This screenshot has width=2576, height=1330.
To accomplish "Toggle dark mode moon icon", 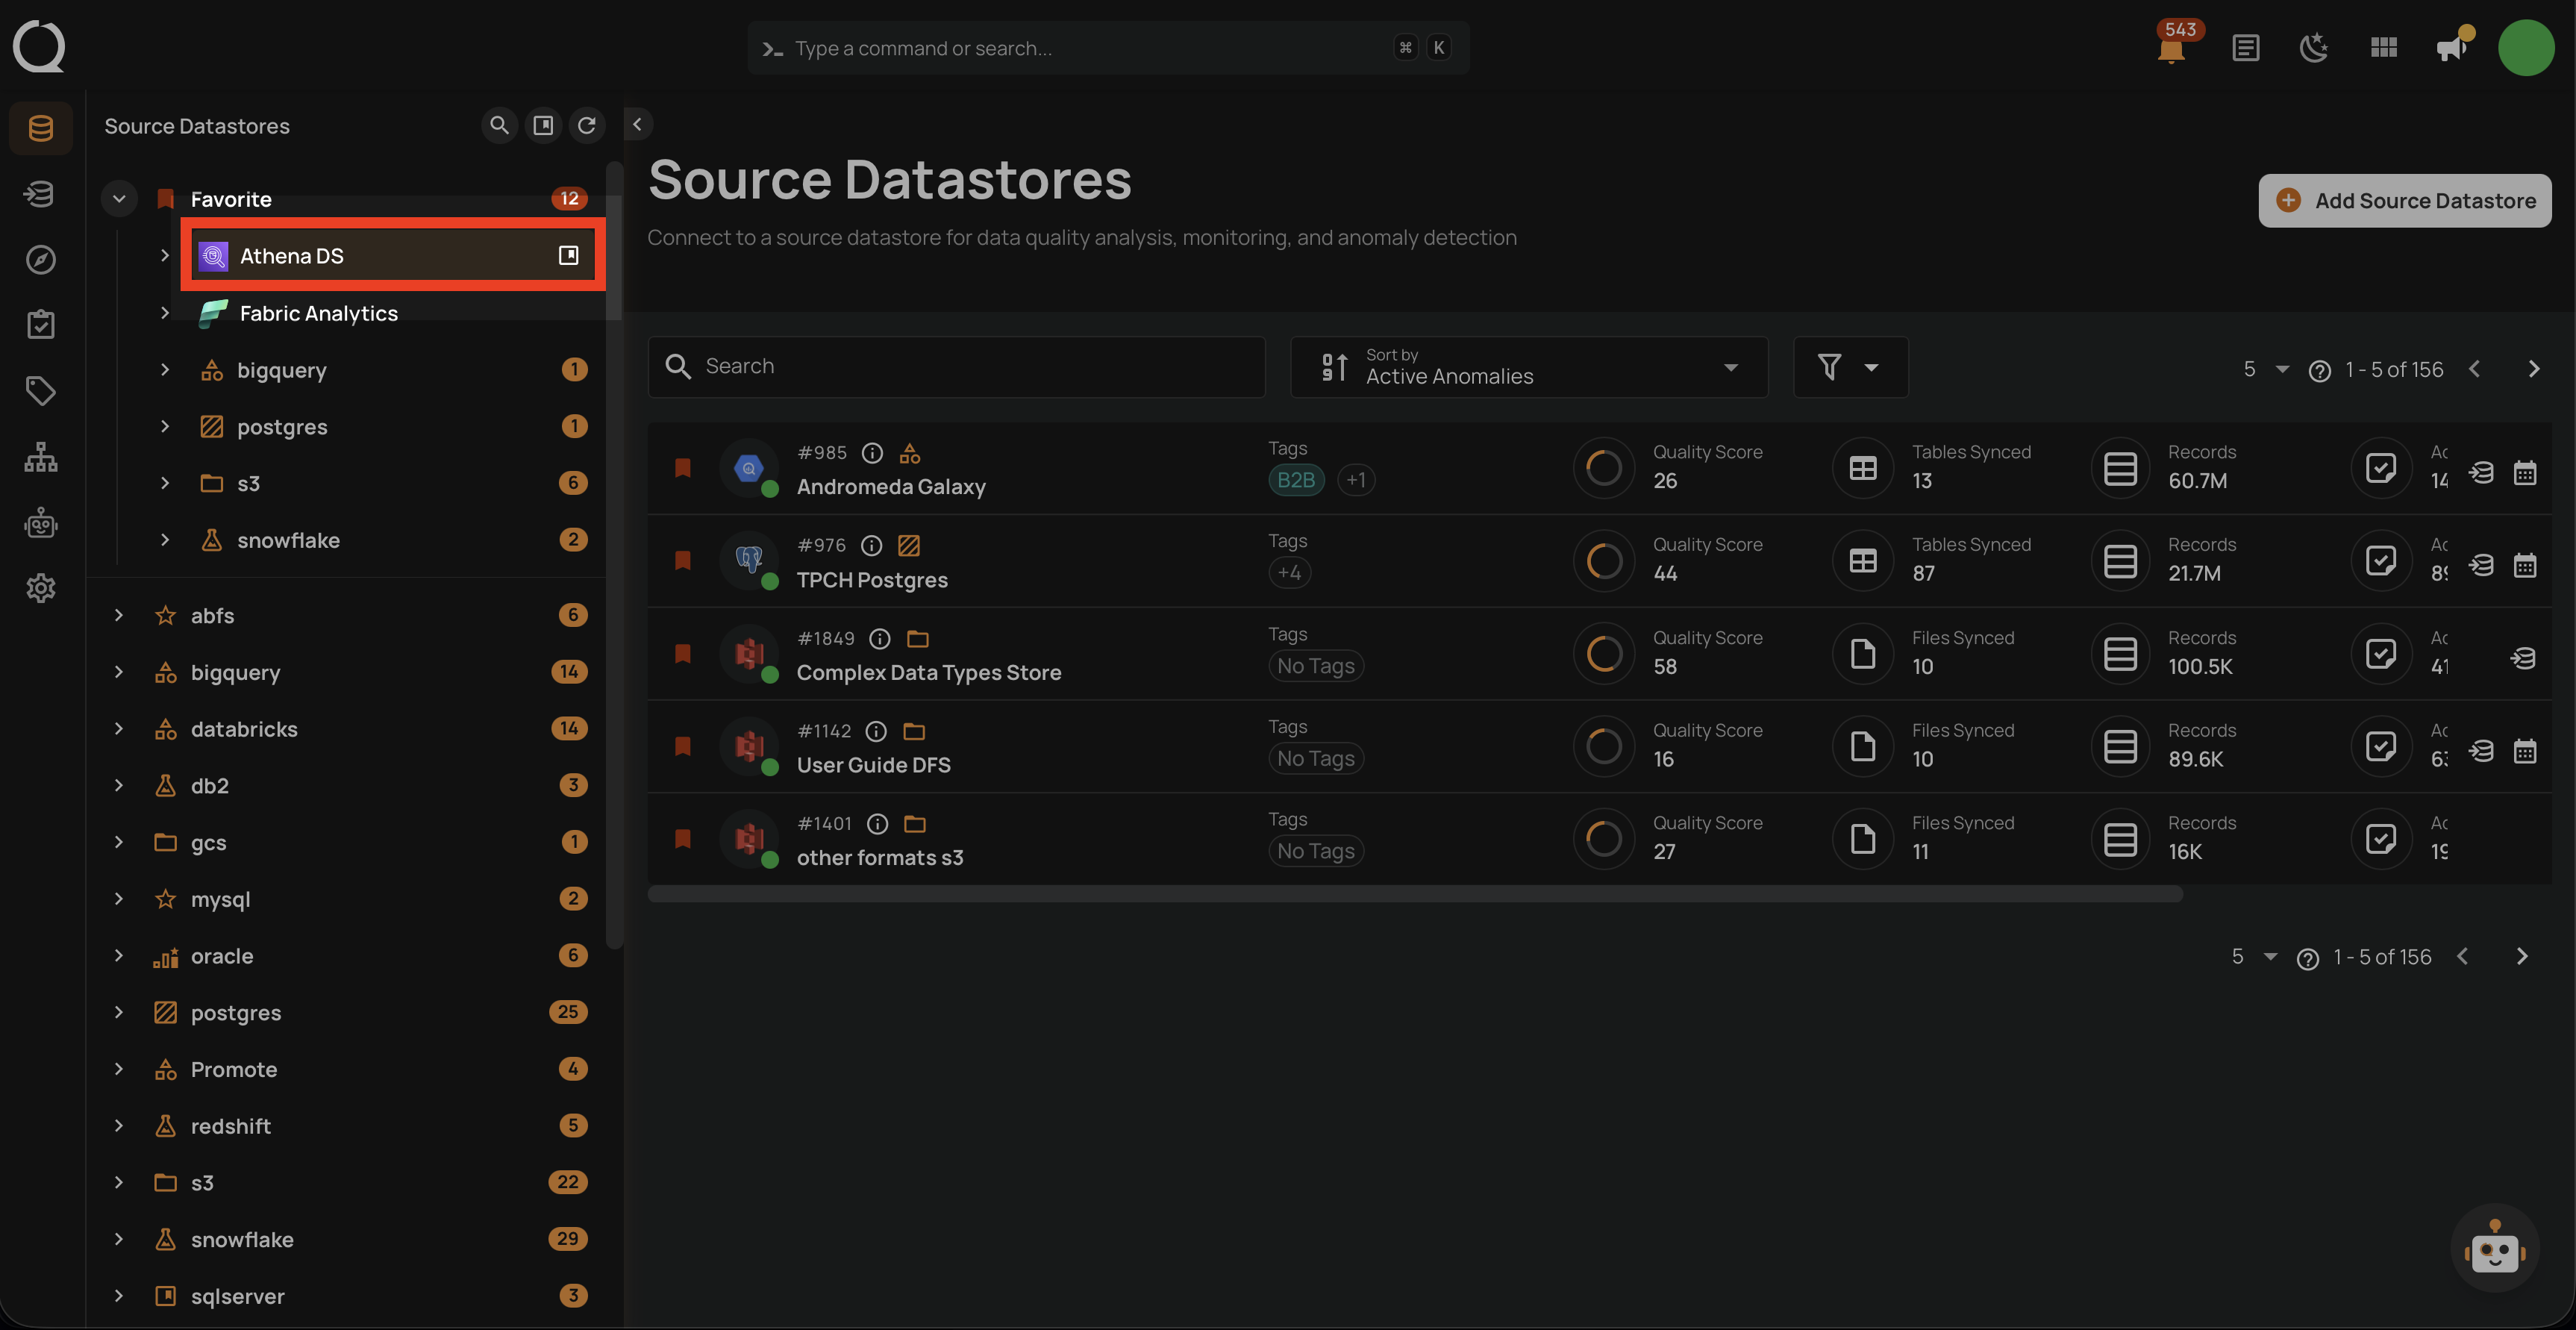I will (2314, 48).
